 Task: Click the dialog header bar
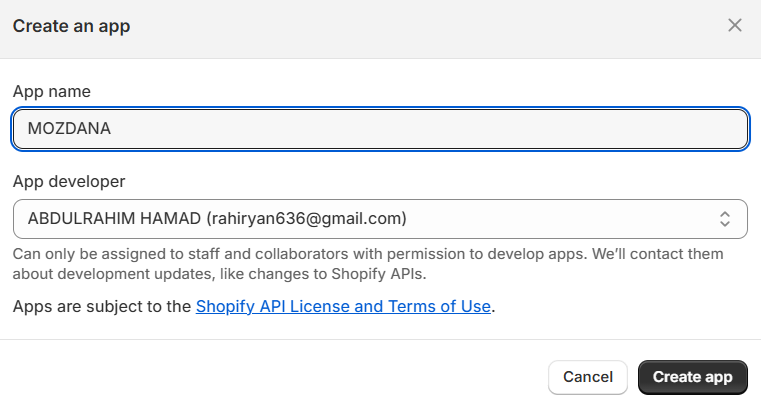tap(400, 26)
